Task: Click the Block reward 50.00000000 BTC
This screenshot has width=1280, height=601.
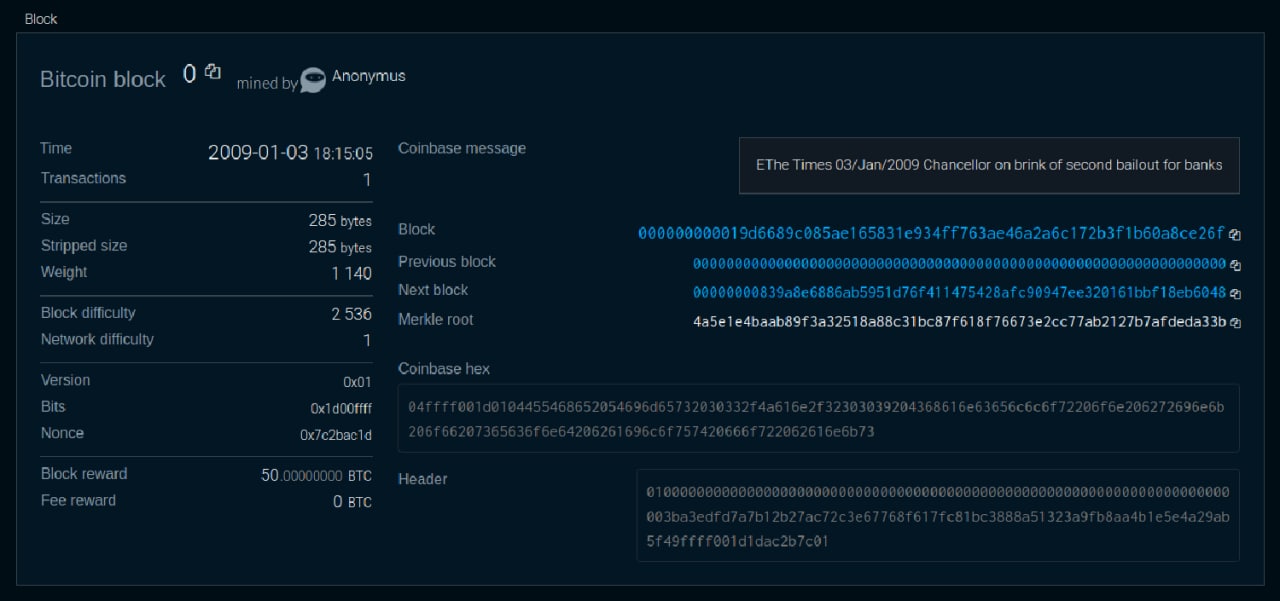Action: 316,476
